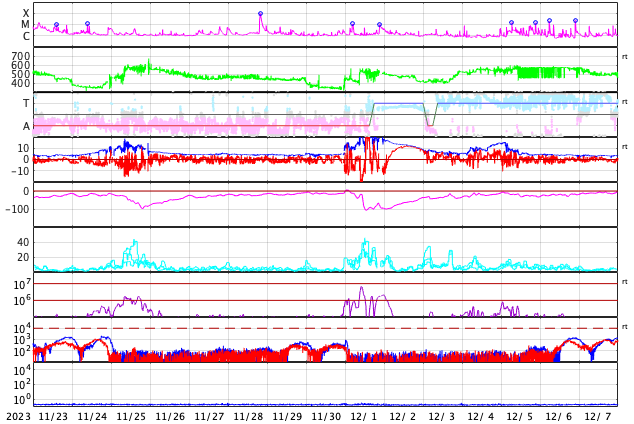Click the last flare marker near 12/6

pos(575,20)
